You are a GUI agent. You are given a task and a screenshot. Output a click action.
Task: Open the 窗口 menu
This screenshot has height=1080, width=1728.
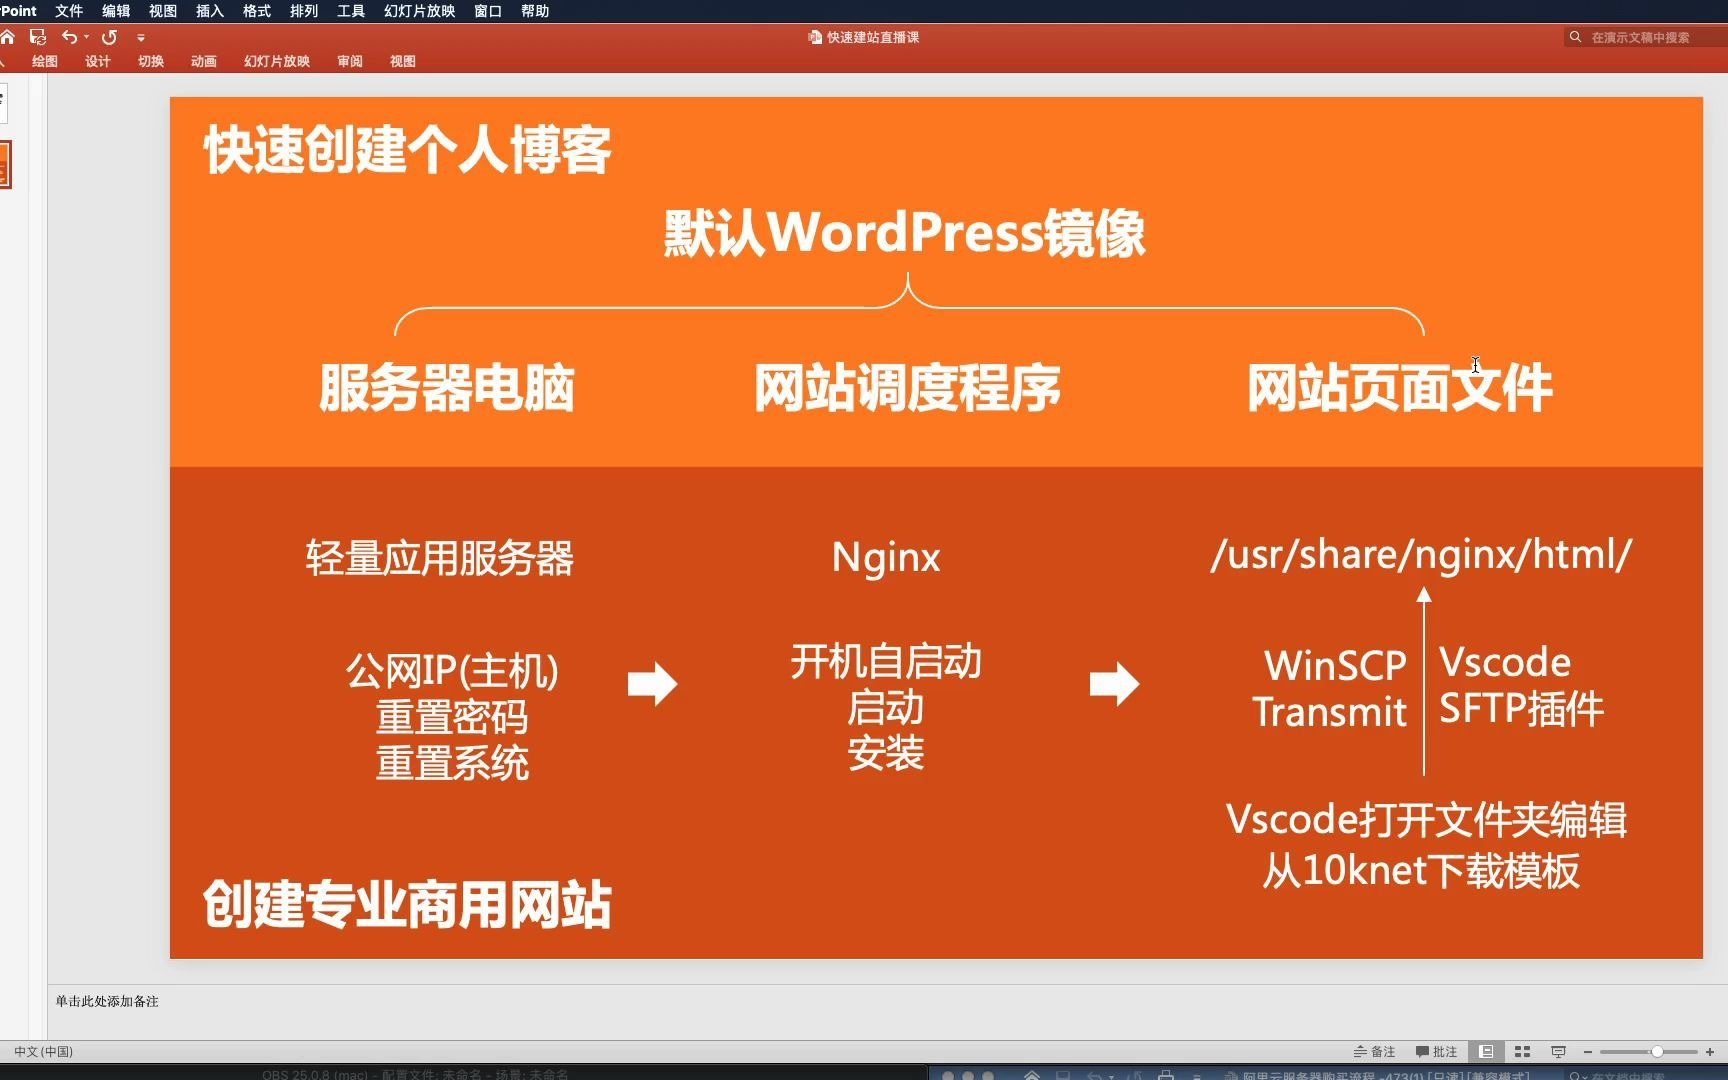tap(488, 11)
